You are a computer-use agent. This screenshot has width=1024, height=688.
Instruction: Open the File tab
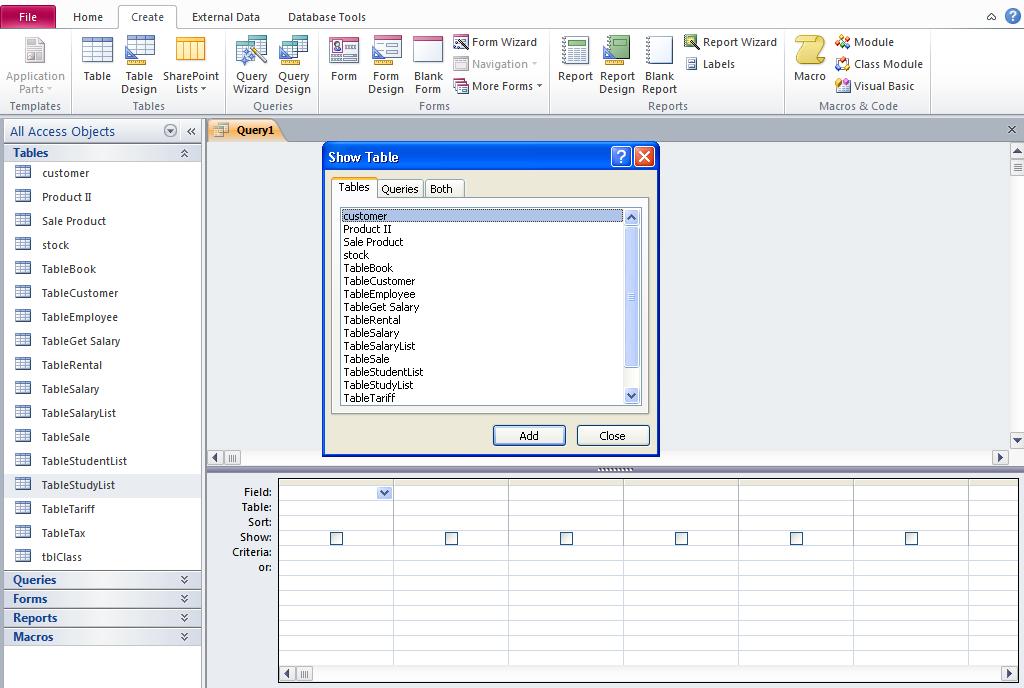28,17
